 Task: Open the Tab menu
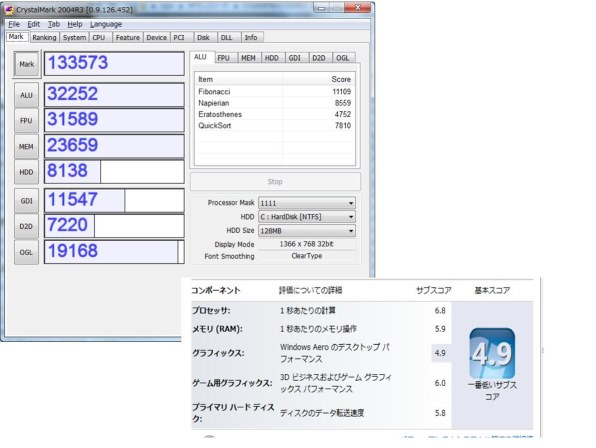54,24
